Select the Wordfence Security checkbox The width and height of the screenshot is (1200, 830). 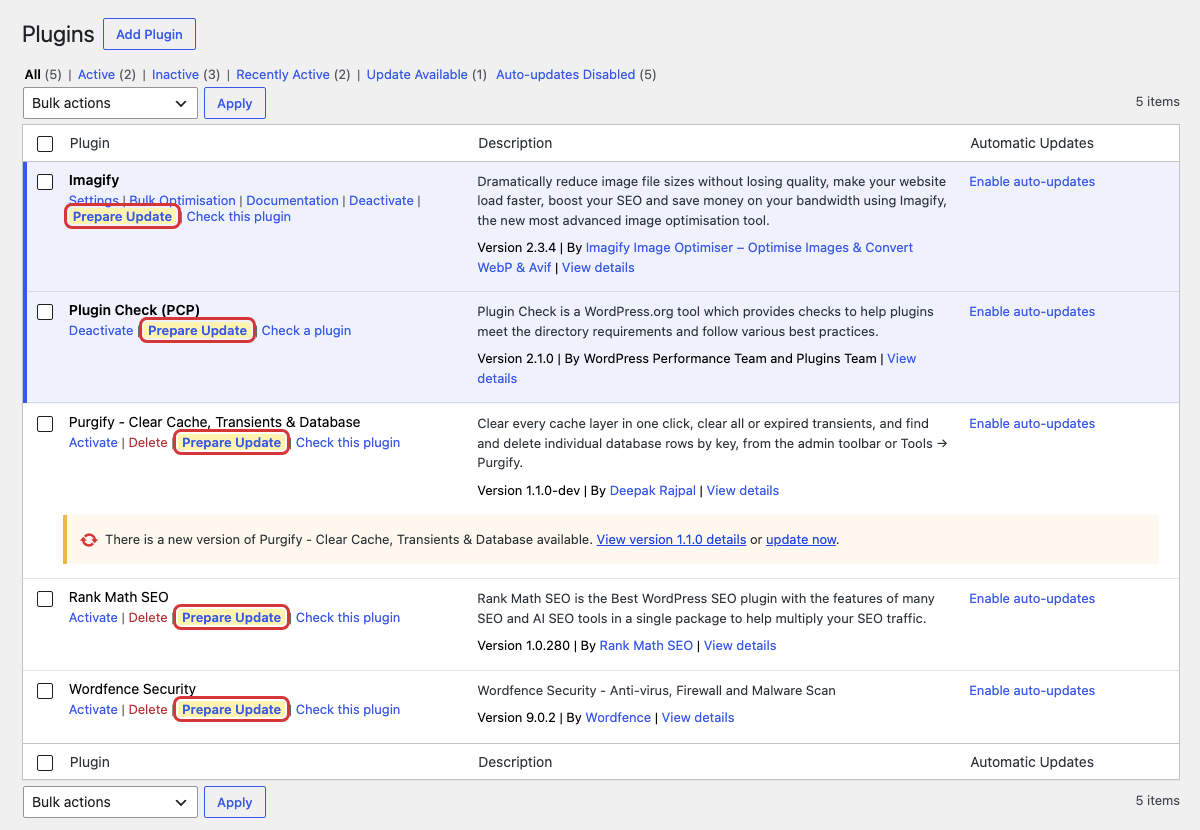[45, 691]
